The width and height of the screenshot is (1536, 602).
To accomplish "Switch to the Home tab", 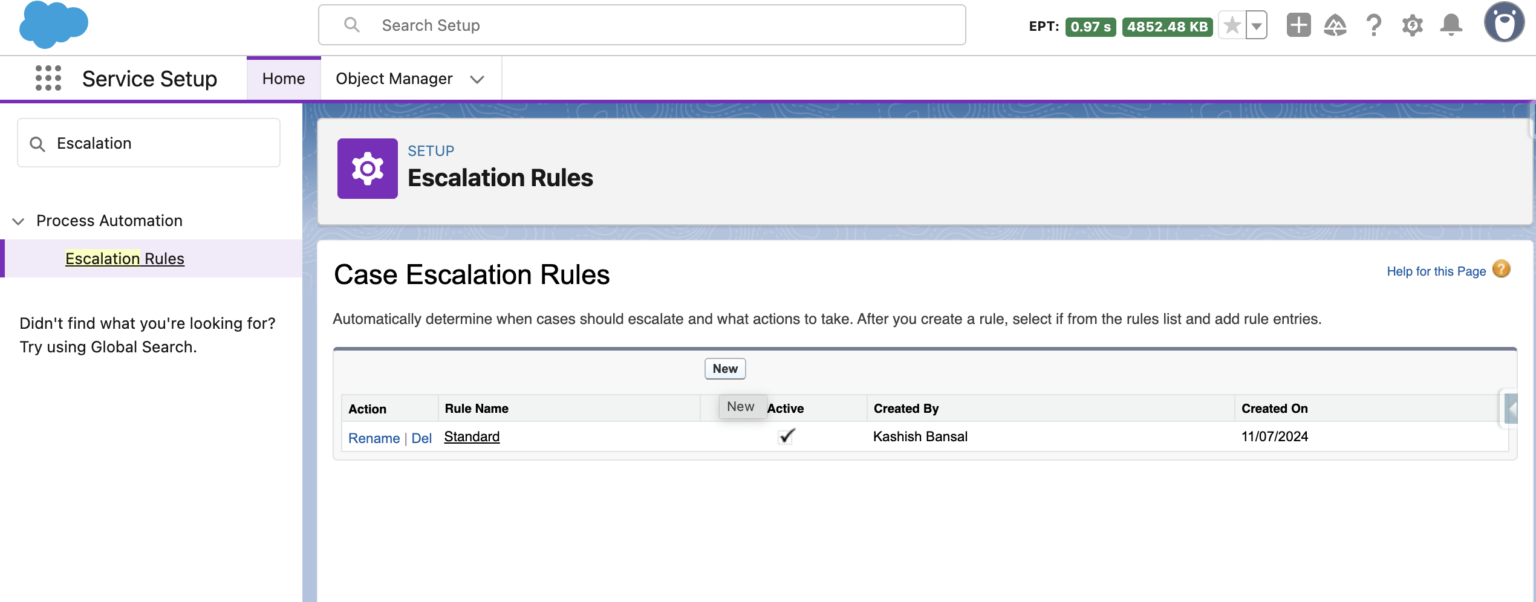I will click(x=283, y=78).
